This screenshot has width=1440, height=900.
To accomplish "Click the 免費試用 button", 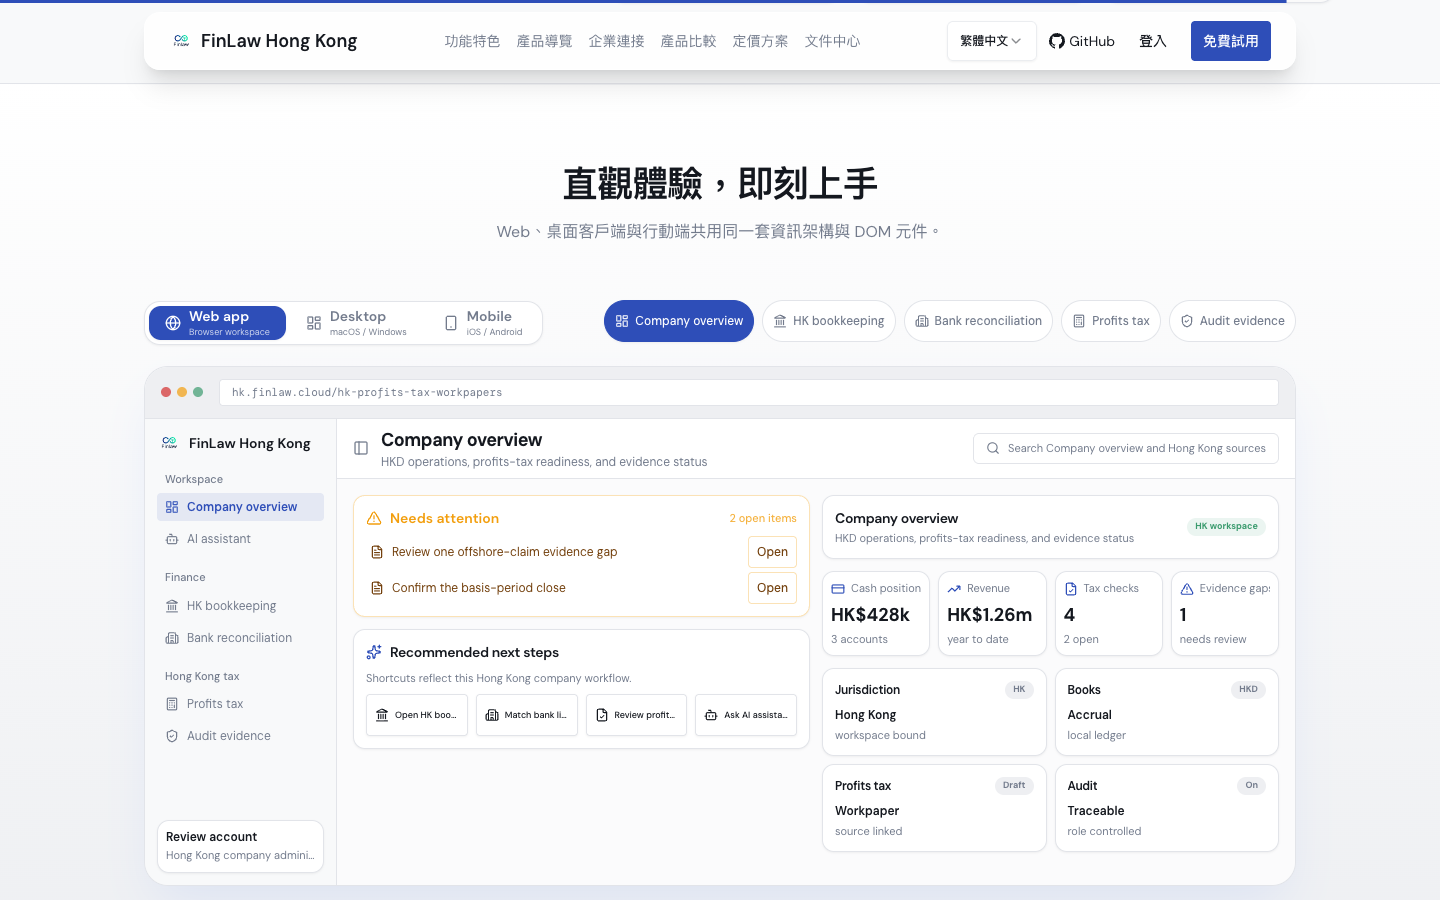I will [1231, 41].
